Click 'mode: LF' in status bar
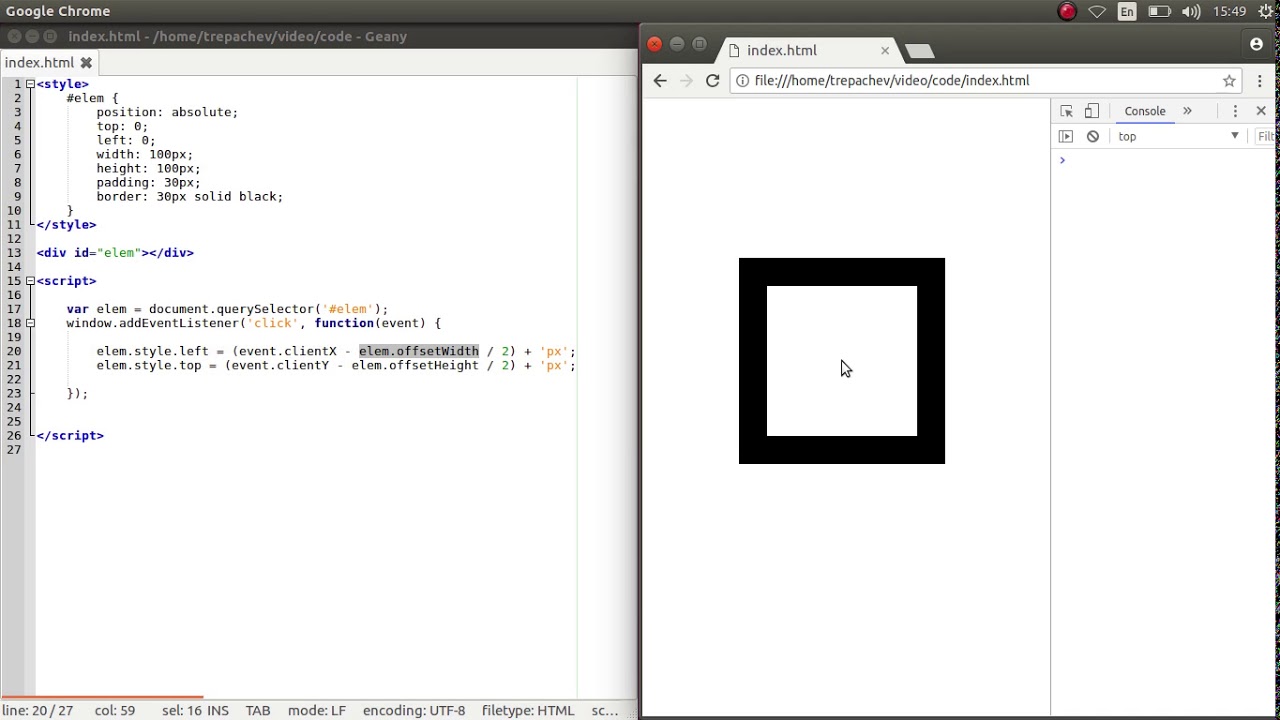The image size is (1280, 720). point(317,711)
